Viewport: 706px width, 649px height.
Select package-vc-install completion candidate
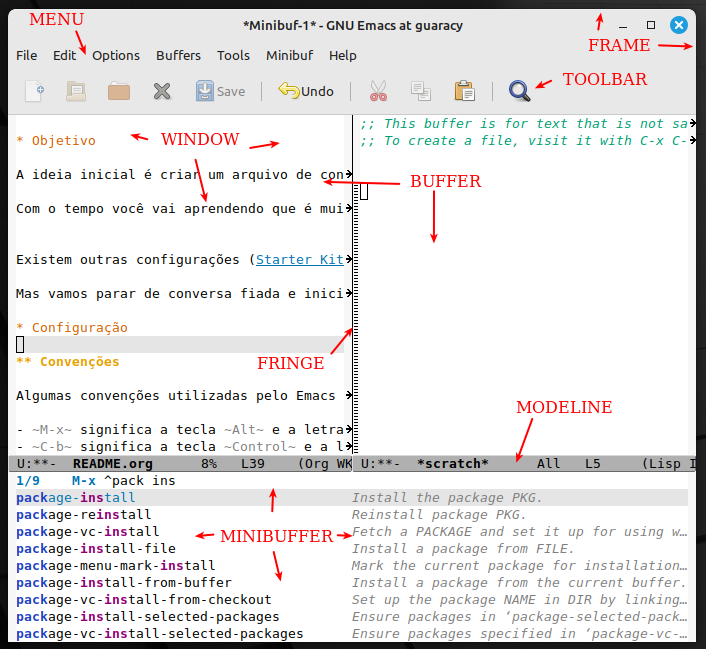pyautogui.click(x=87, y=532)
